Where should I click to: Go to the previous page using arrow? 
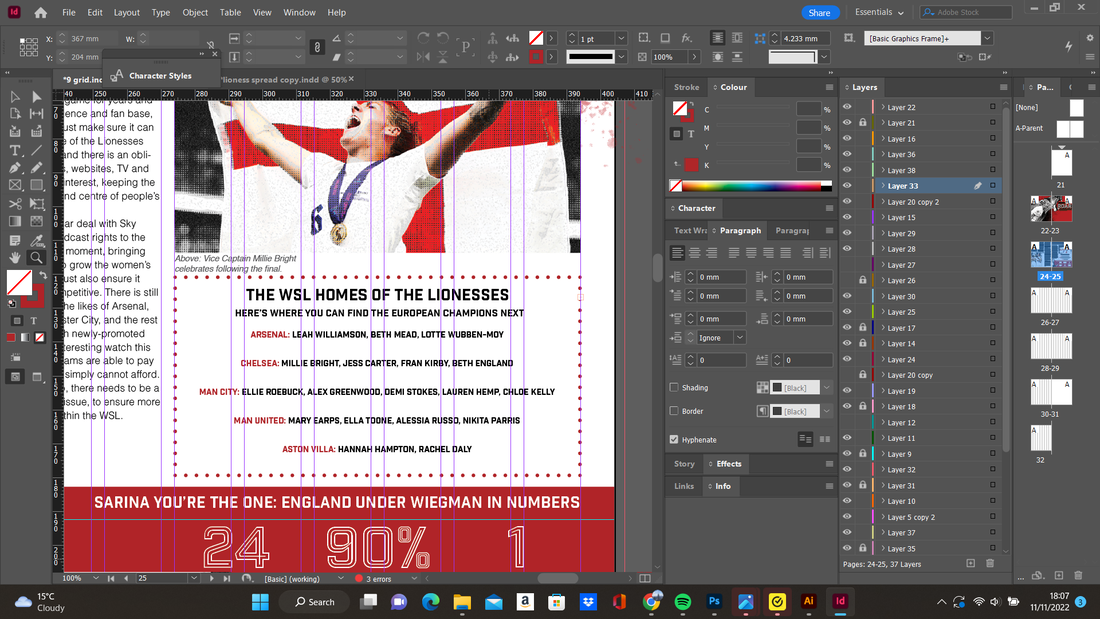click(126, 578)
